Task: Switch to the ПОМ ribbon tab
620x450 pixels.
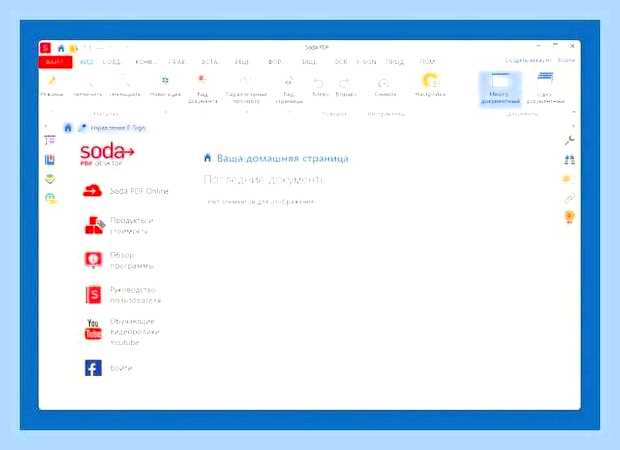Action: [427, 61]
